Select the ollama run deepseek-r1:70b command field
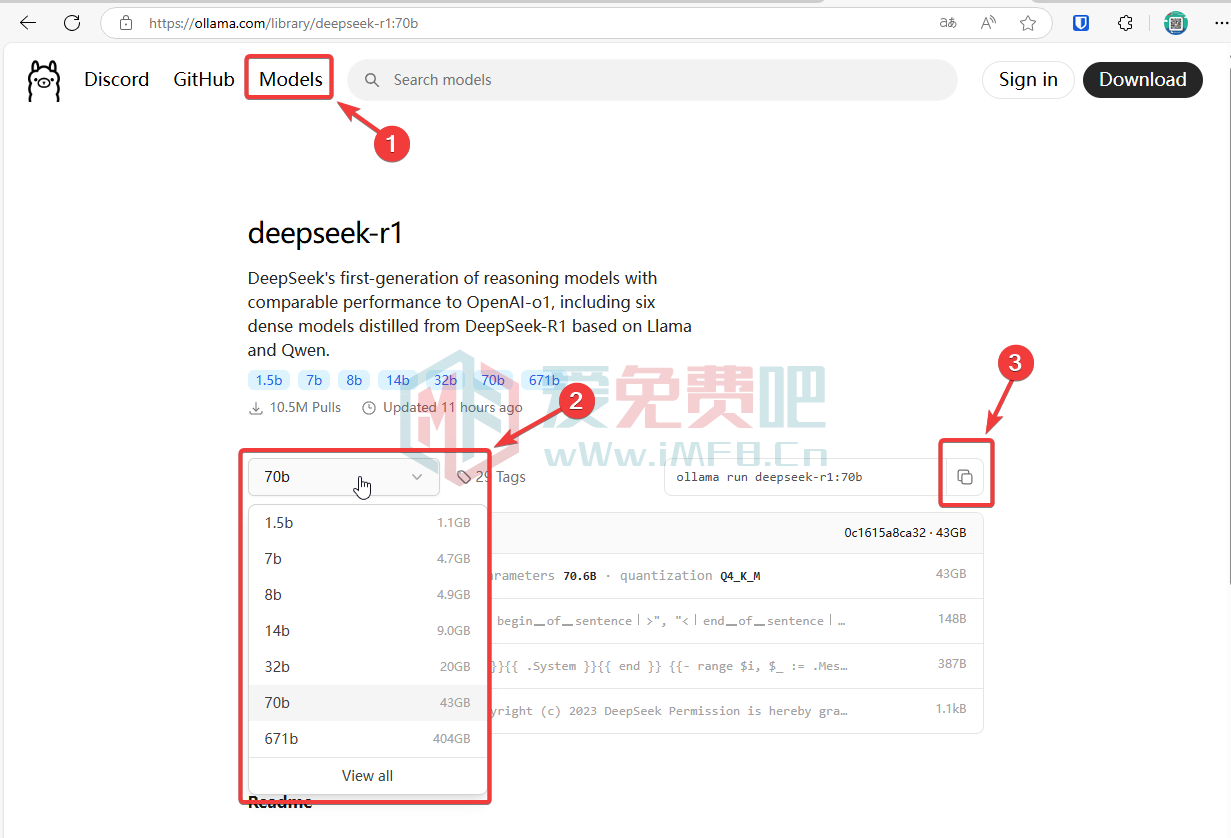Screen dimensions: 1231x838 pyautogui.click(x=805, y=477)
